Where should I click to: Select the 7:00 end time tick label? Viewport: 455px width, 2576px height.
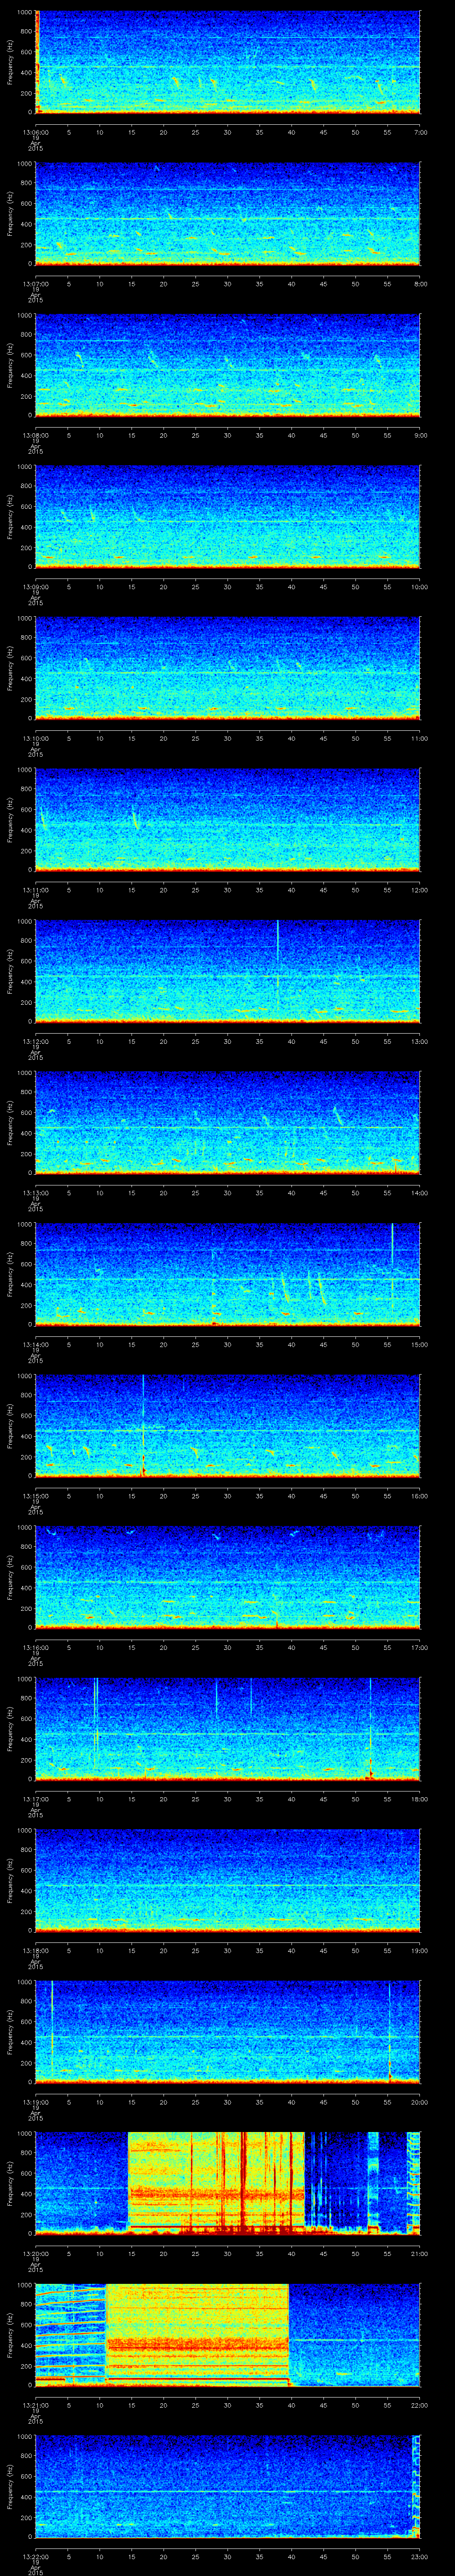(x=420, y=132)
